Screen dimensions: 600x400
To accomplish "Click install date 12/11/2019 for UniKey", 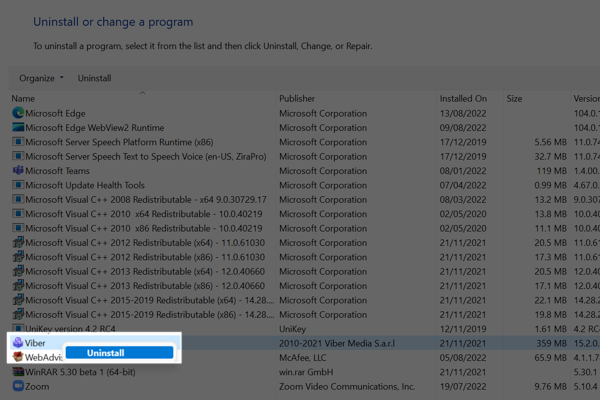I will point(463,329).
